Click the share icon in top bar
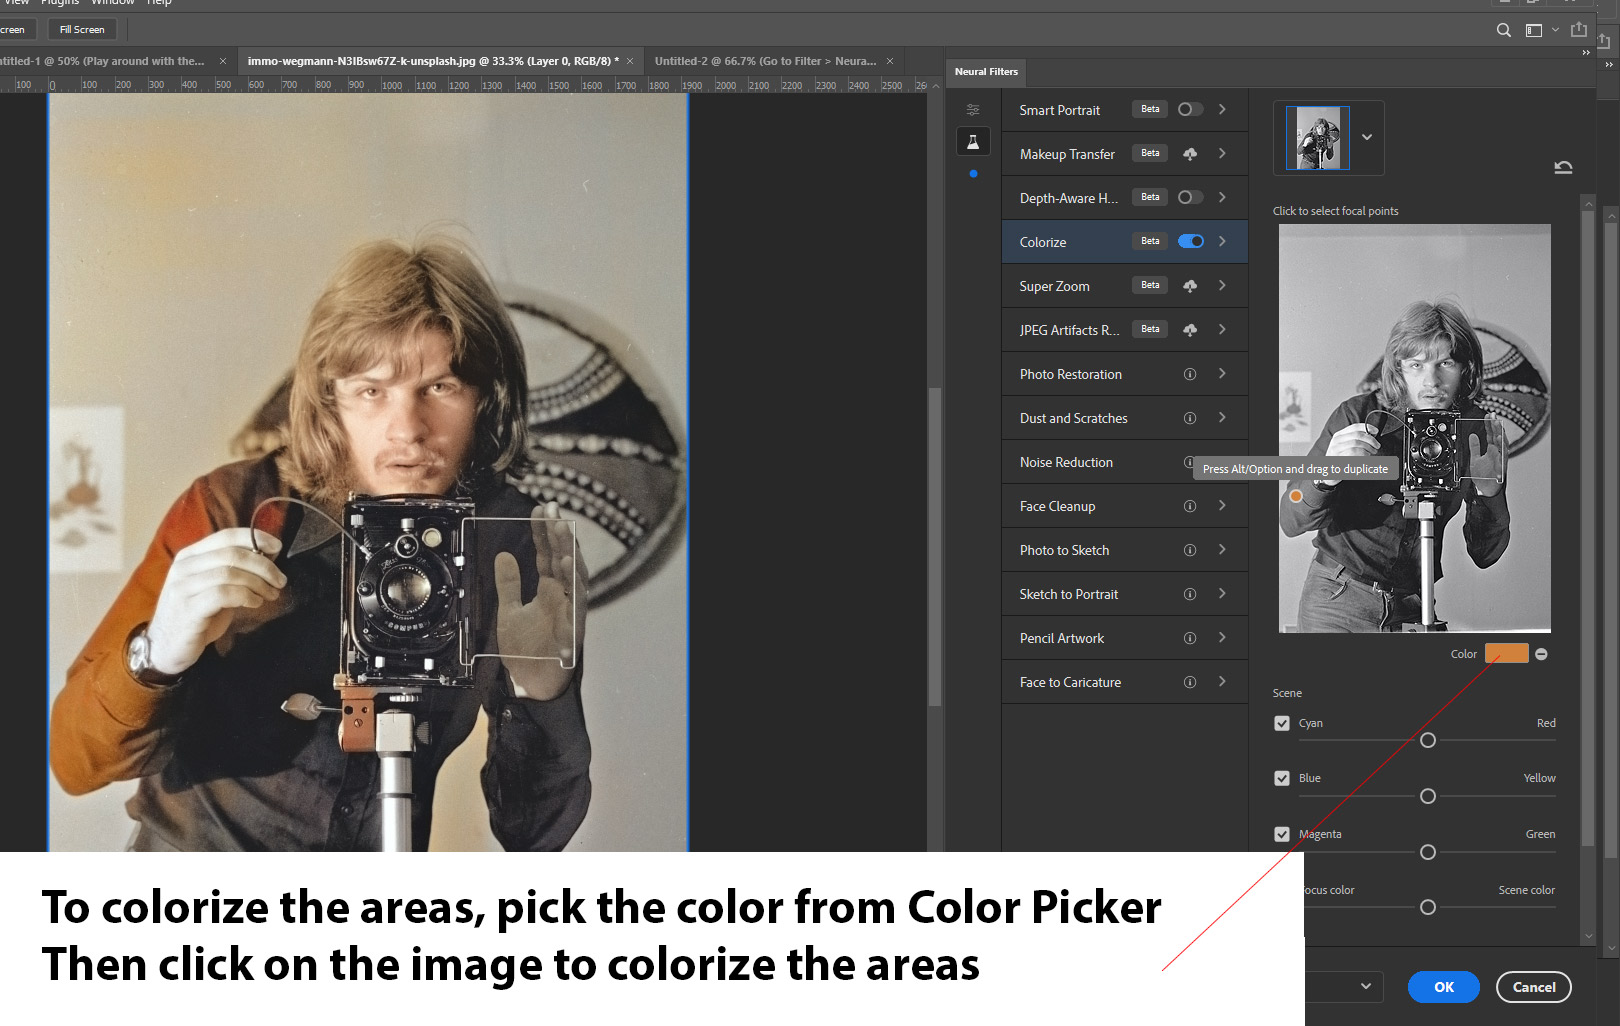Viewport: 1620px width, 1026px height. pyautogui.click(x=1579, y=30)
